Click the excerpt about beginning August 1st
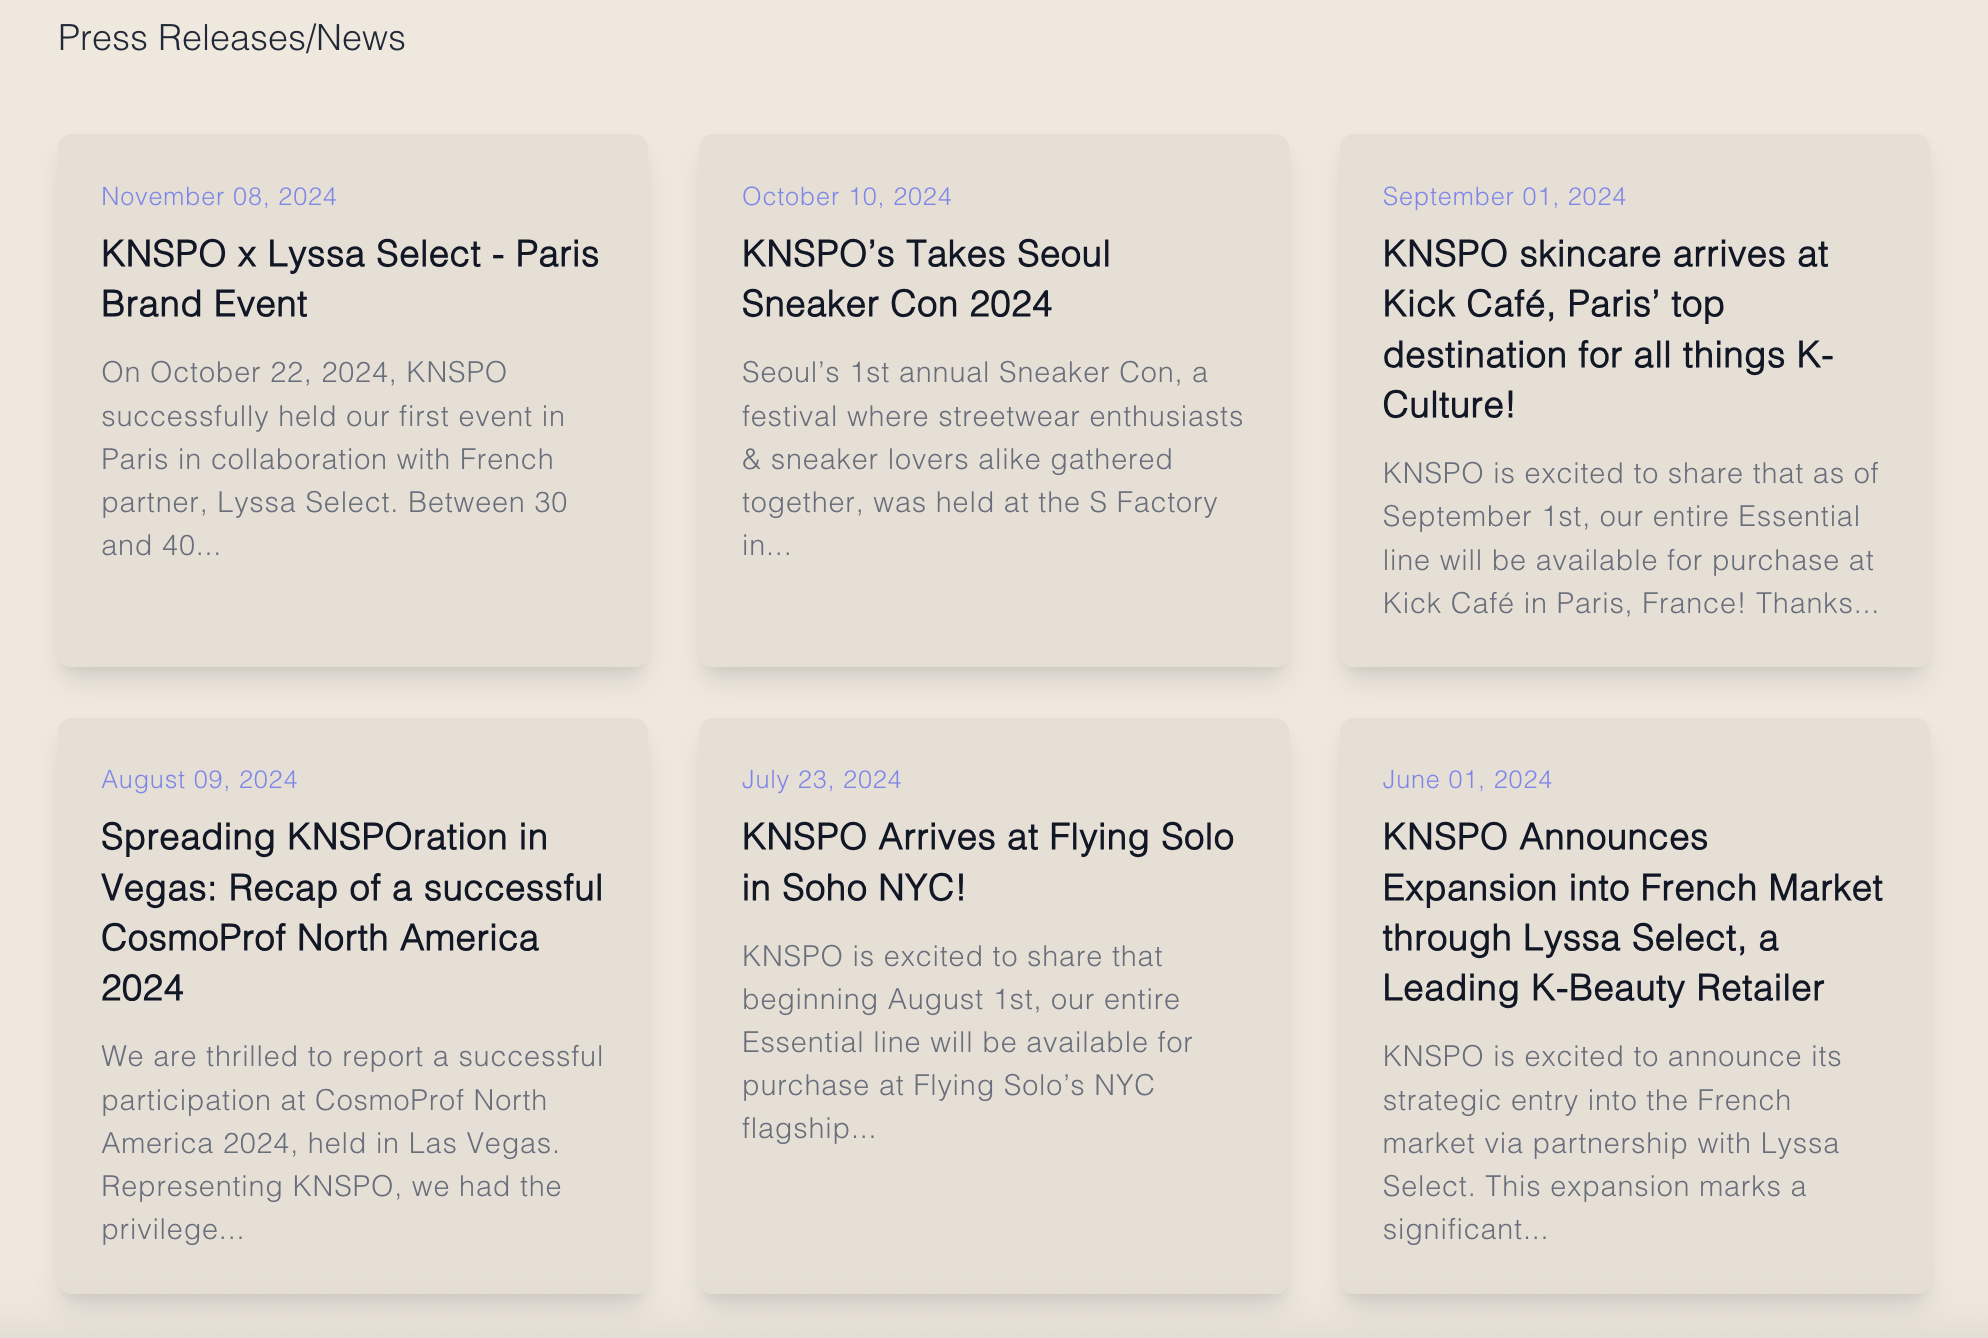The width and height of the screenshot is (1988, 1338). [966, 1042]
